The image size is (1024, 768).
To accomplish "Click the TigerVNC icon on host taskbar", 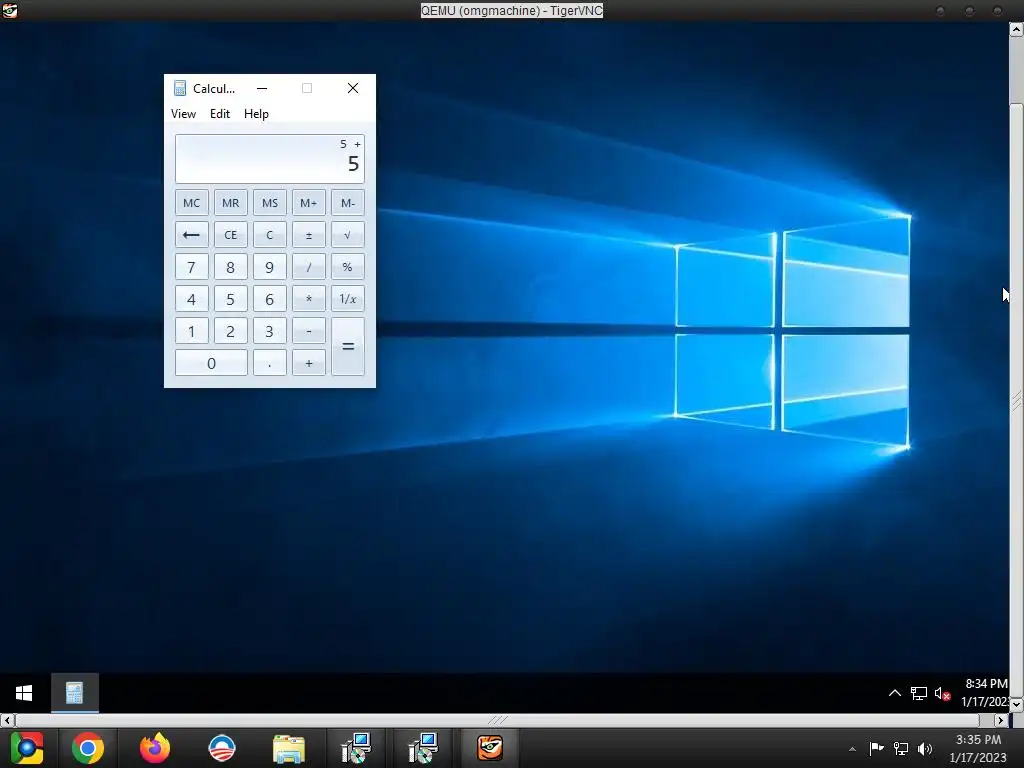I will point(489,748).
